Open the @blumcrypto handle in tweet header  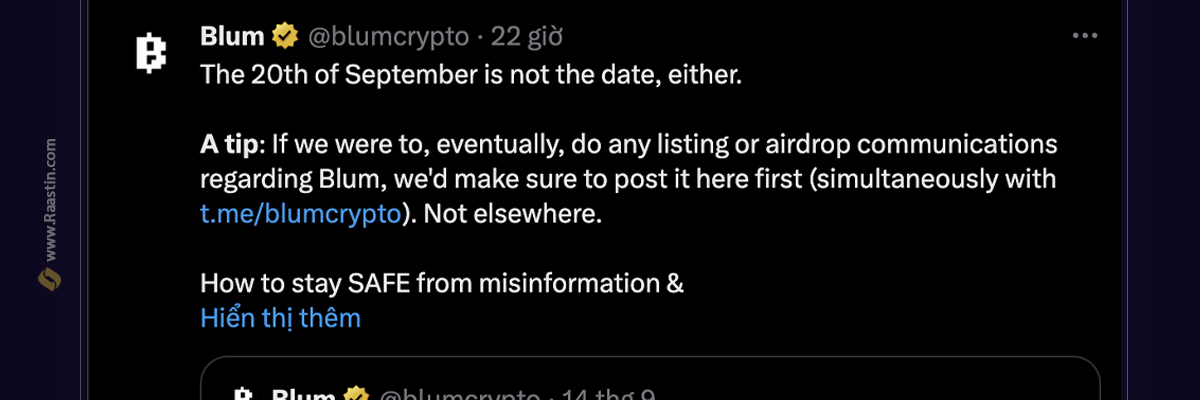coord(387,37)
